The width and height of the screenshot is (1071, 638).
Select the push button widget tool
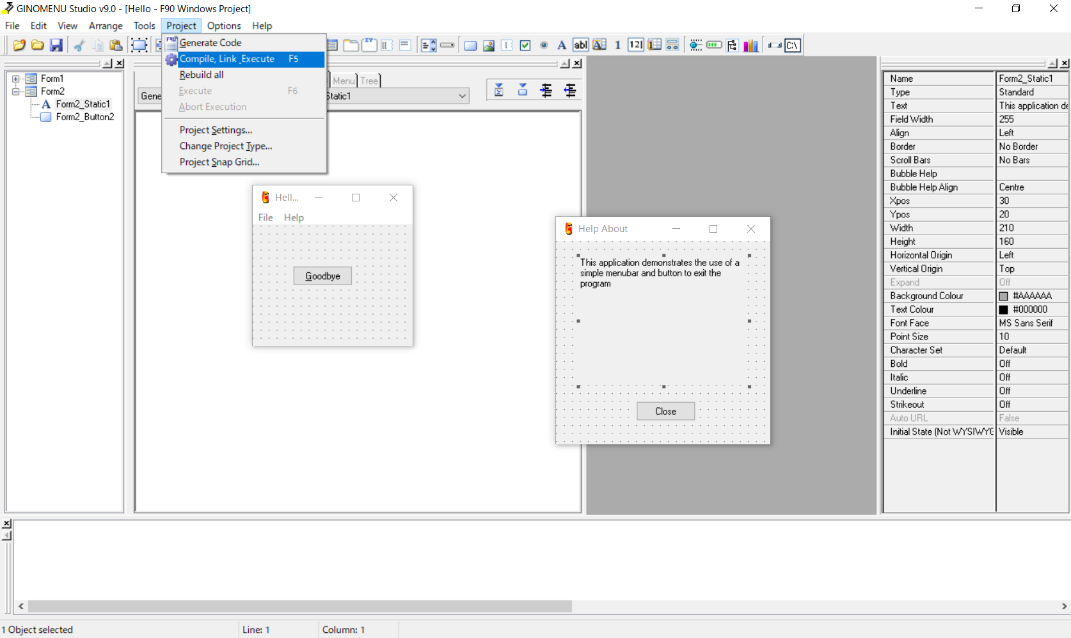click(470, 46)
